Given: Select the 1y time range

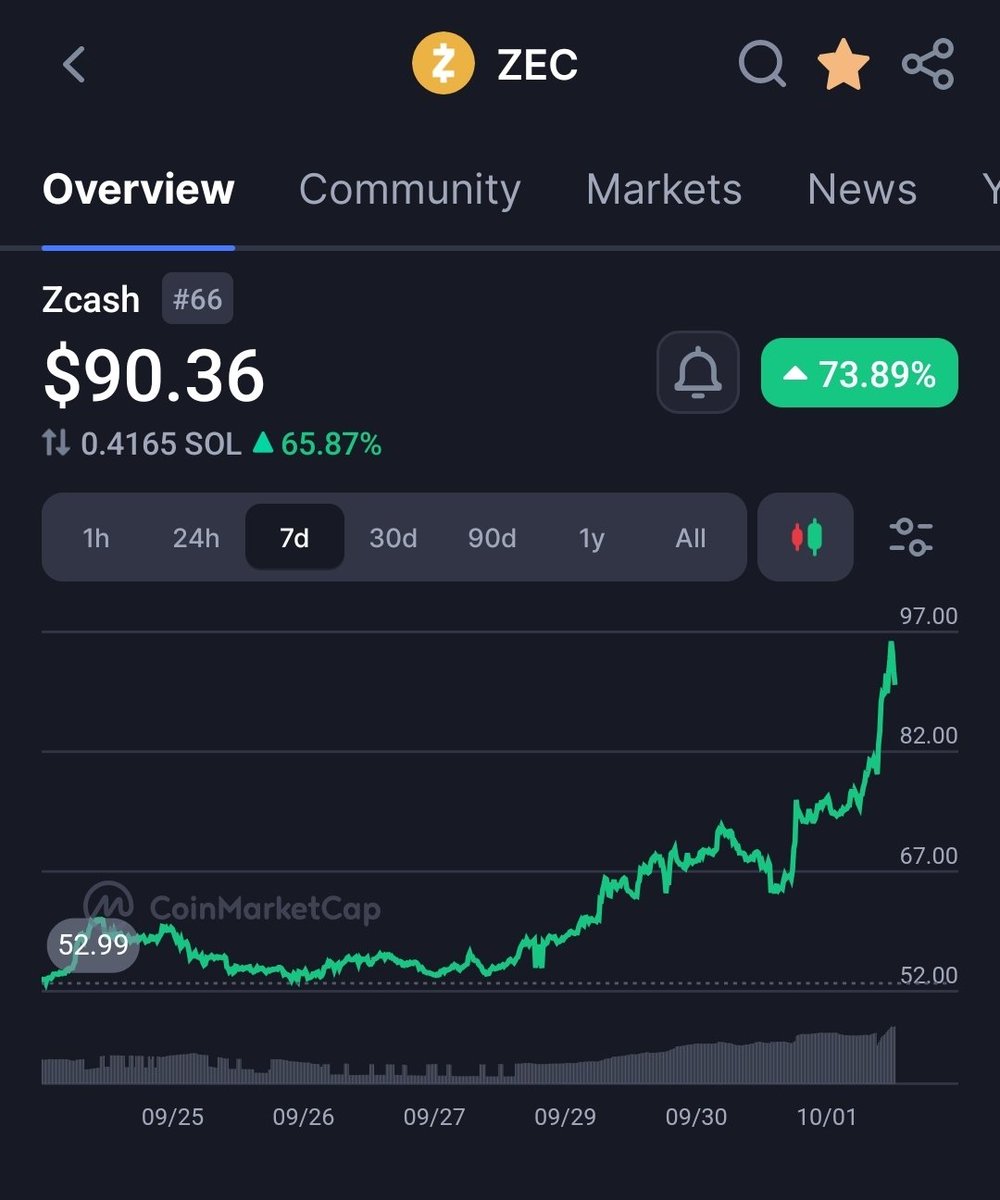Looking at the screenshot, I should click(592, 538).
